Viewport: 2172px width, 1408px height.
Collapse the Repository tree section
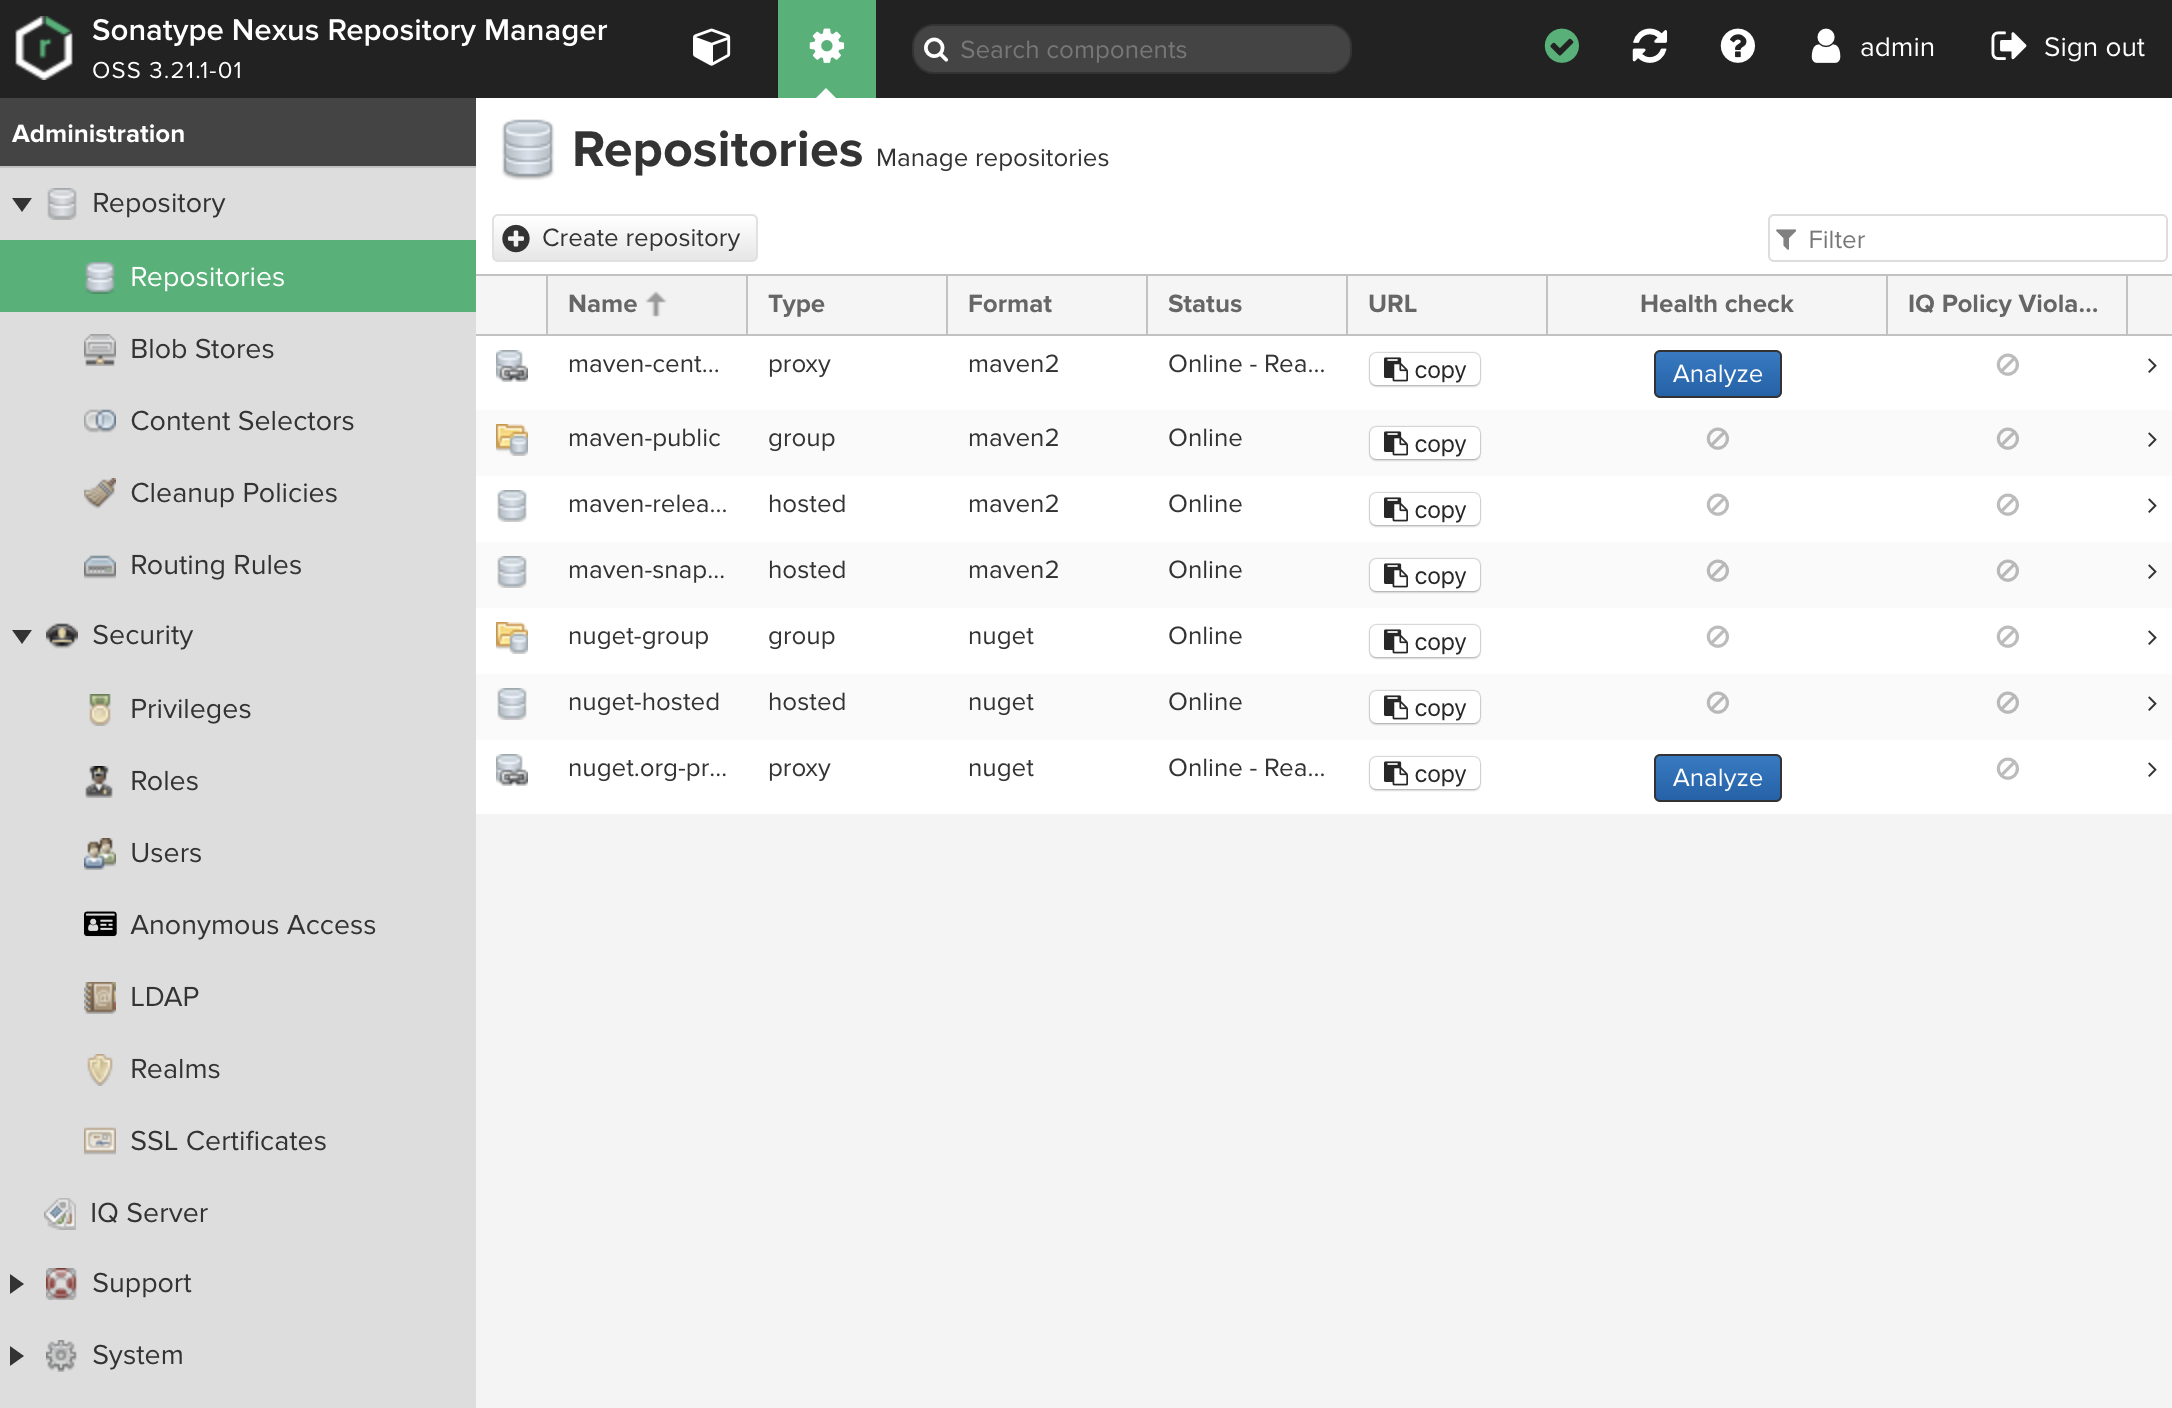click(22, 204)
